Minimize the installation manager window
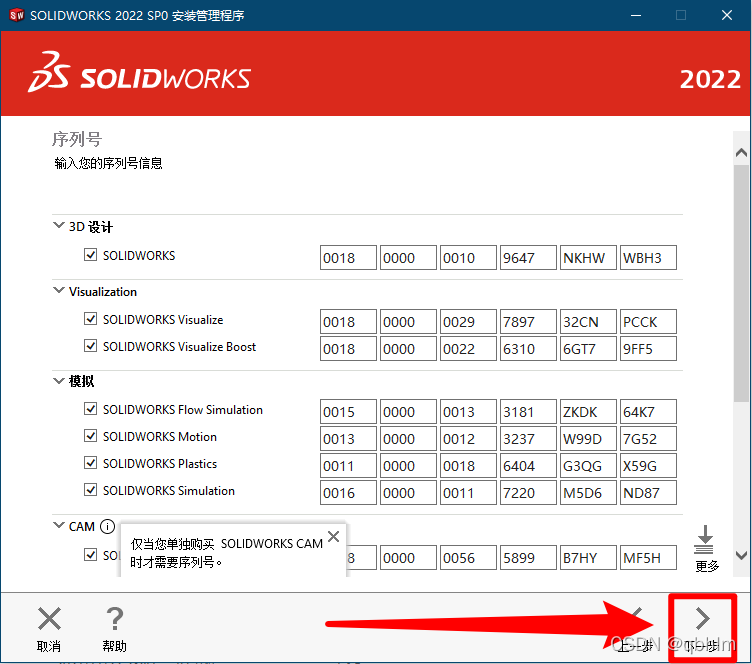 pyautogui.click(x=636, y=15)
